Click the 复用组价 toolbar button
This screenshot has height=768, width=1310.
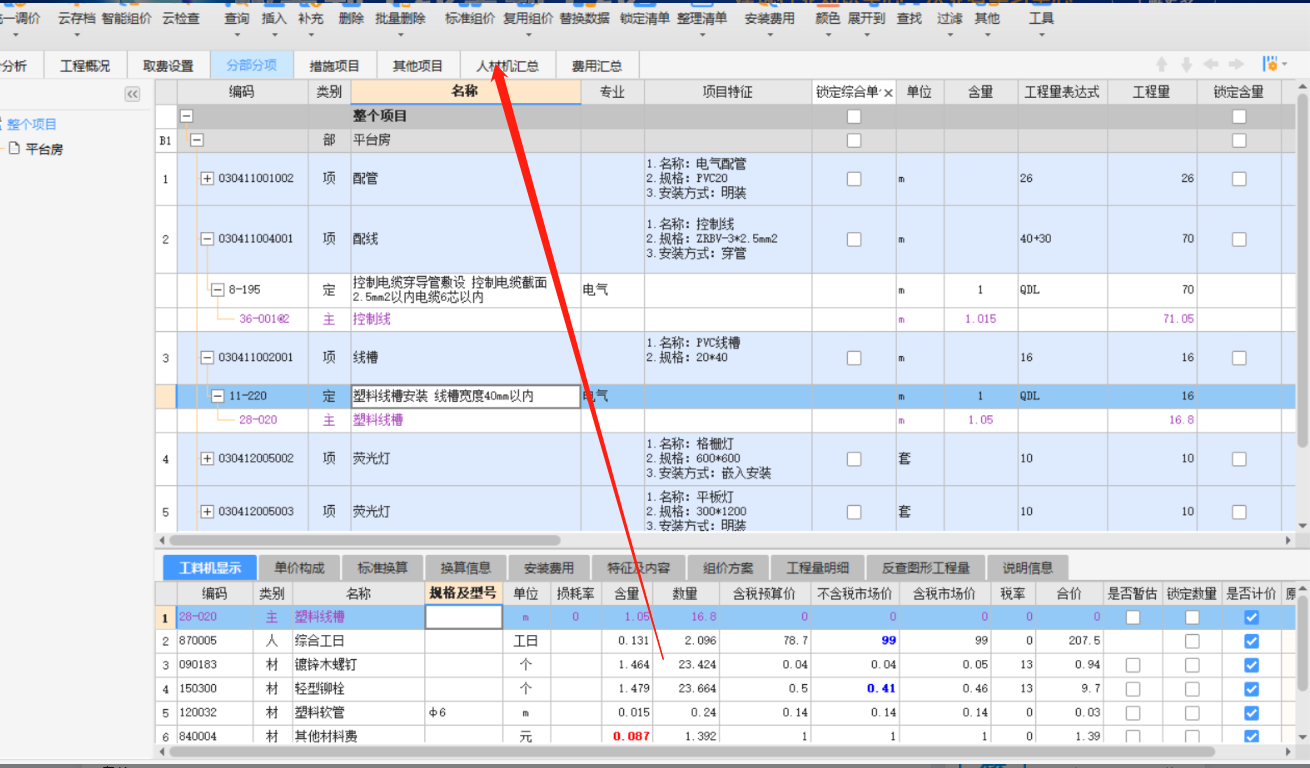pyautogui.click(x=528, y=18)
